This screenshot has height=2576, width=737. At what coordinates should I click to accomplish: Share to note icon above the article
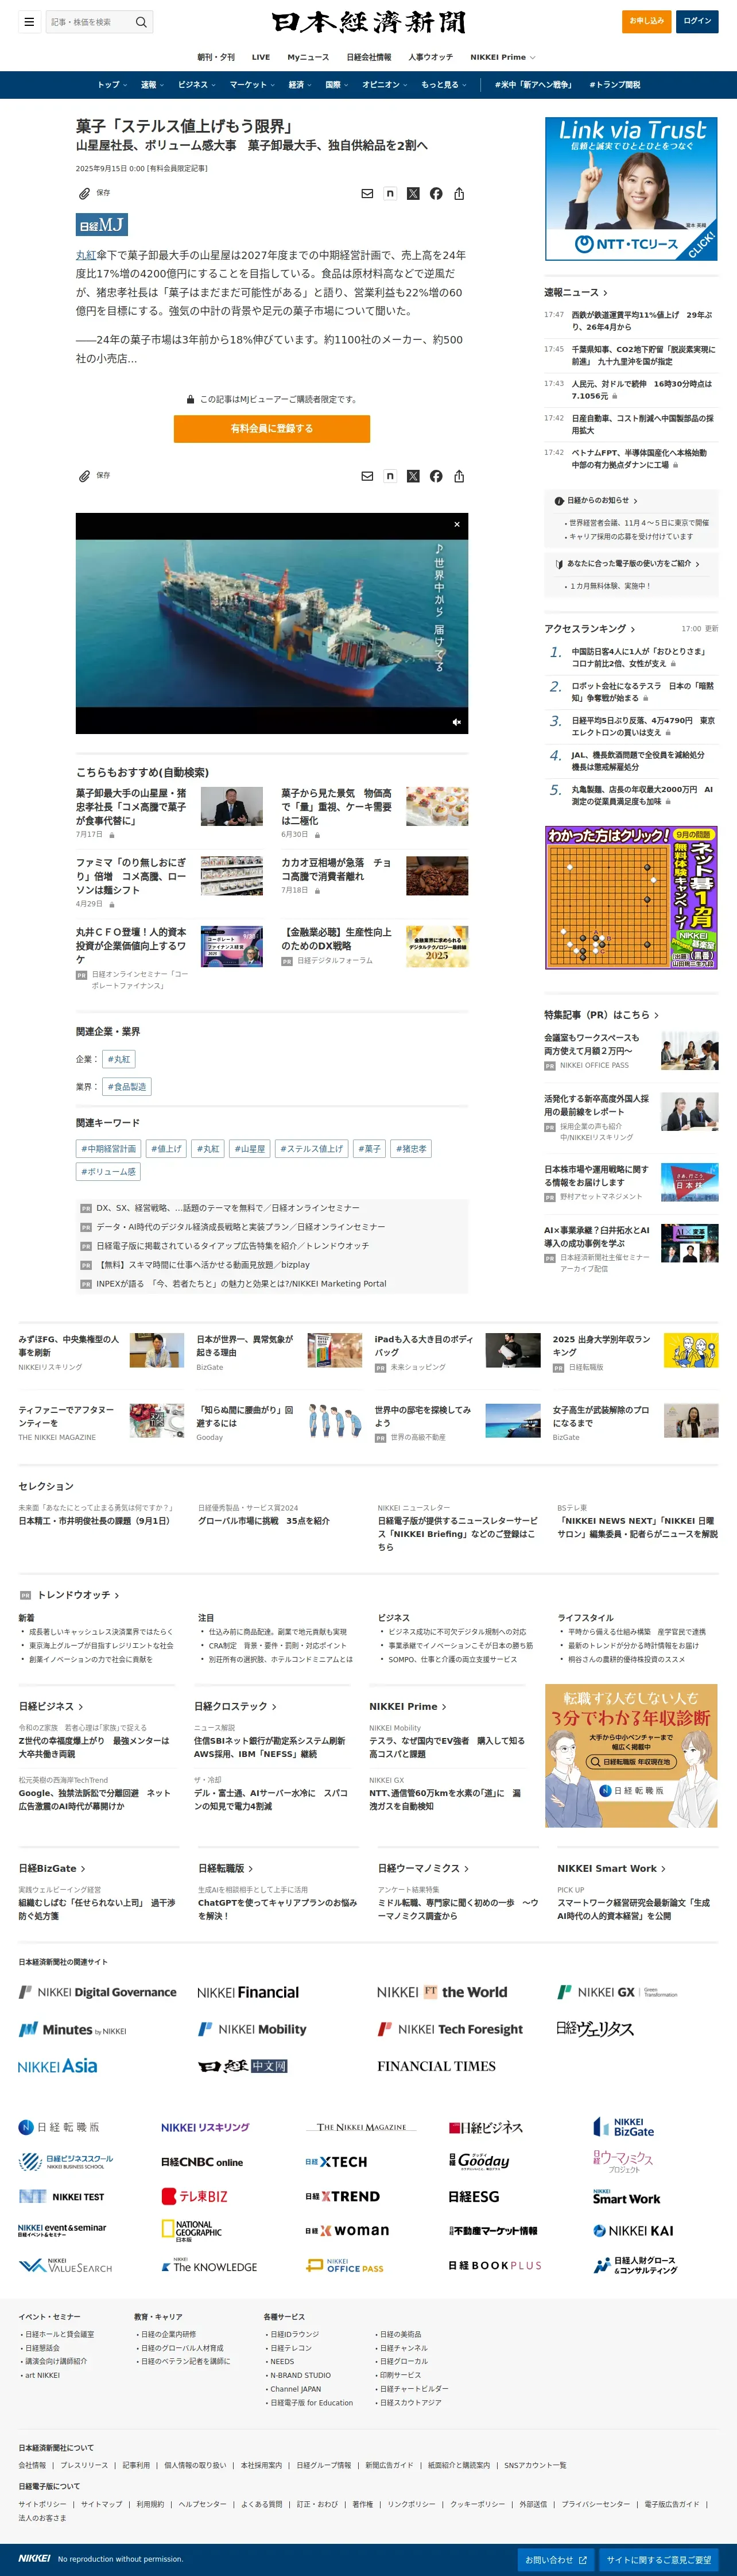point(390,194)
